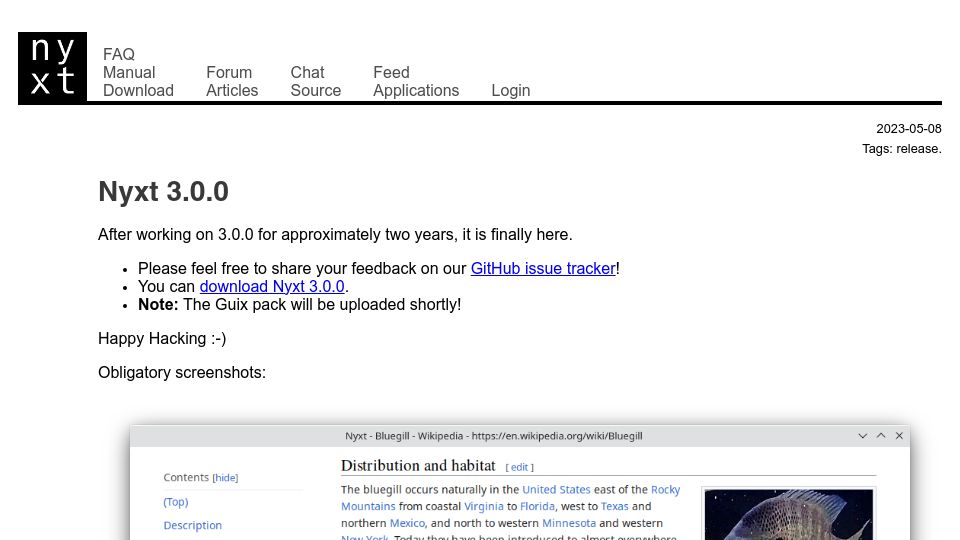This screenshot has width=960, height=540.
Task: Click the bluegill fish image
Action: 789,514
